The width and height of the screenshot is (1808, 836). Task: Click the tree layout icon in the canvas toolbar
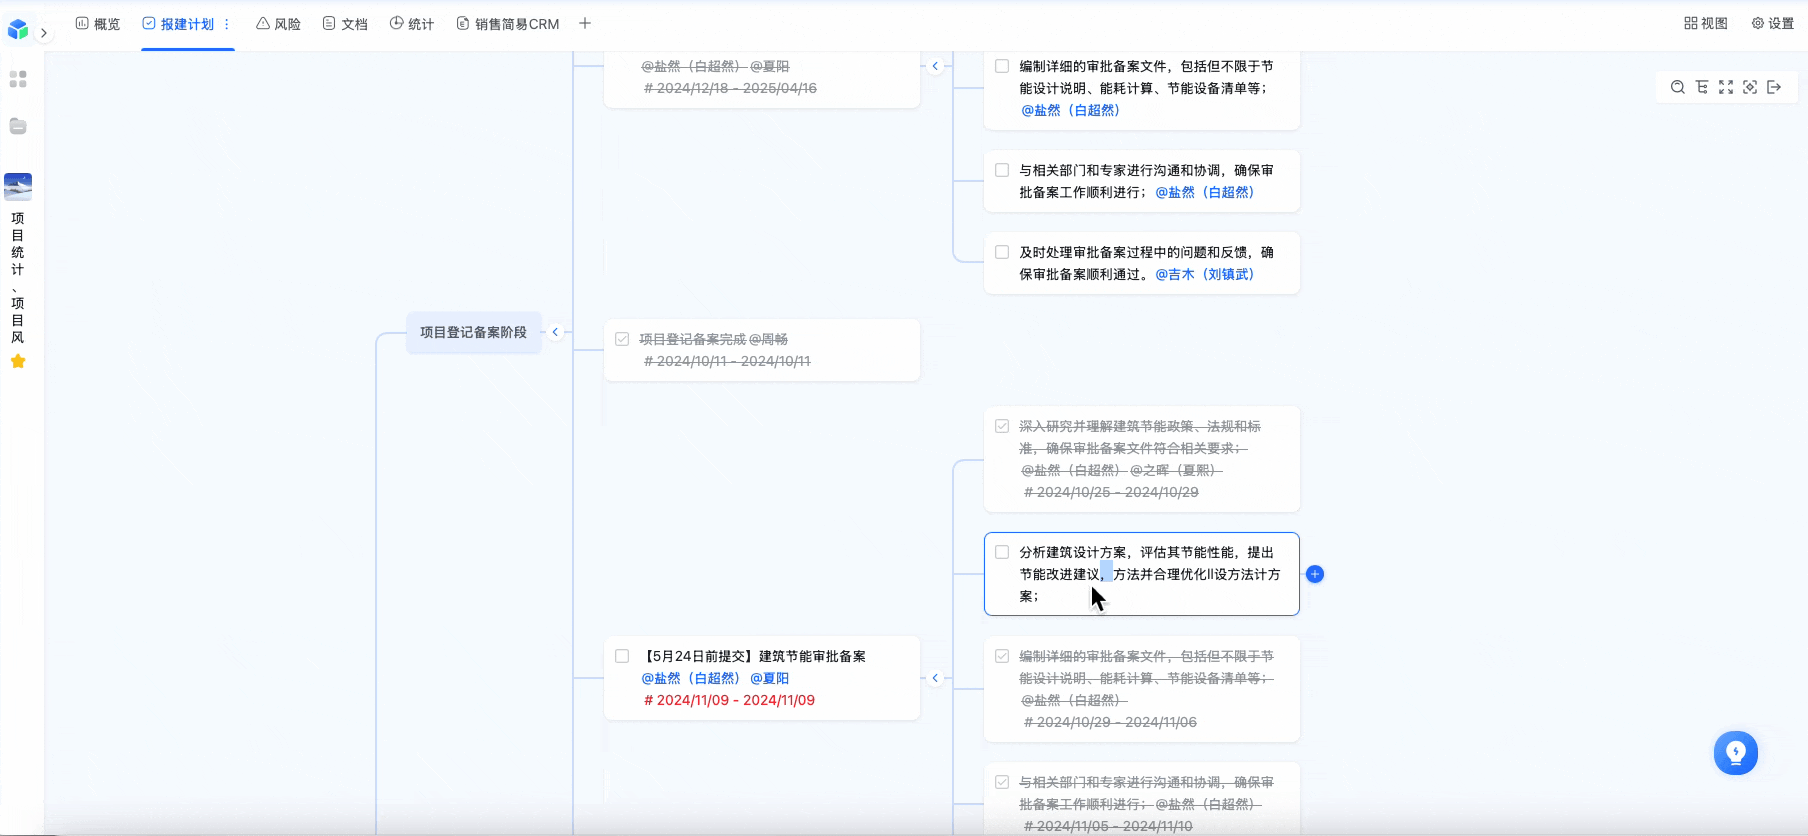[1702, 87]
